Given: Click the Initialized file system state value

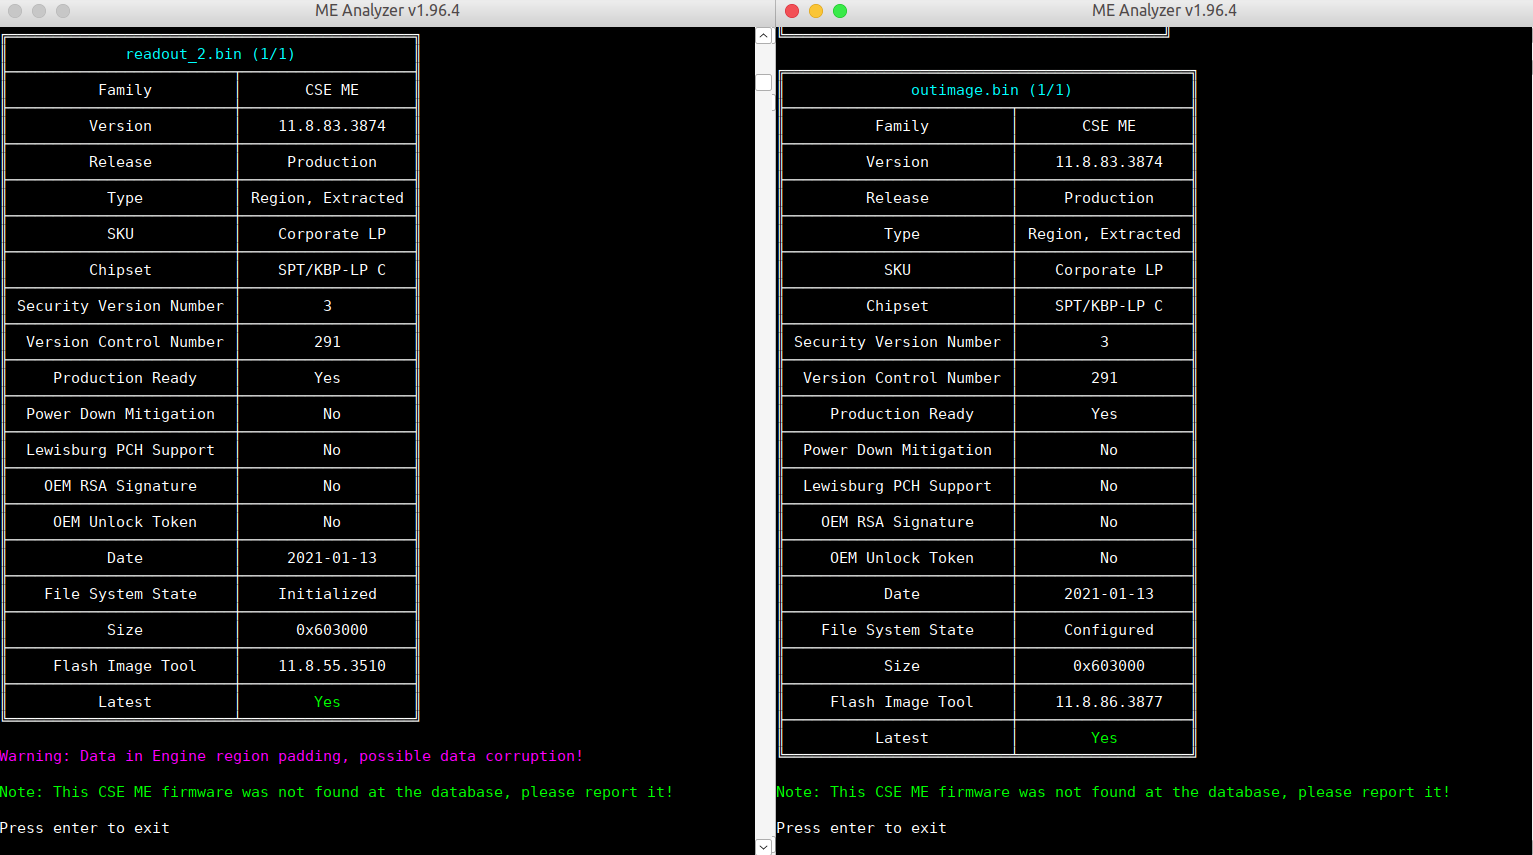Looking at the screenshot, I should 328,594.
